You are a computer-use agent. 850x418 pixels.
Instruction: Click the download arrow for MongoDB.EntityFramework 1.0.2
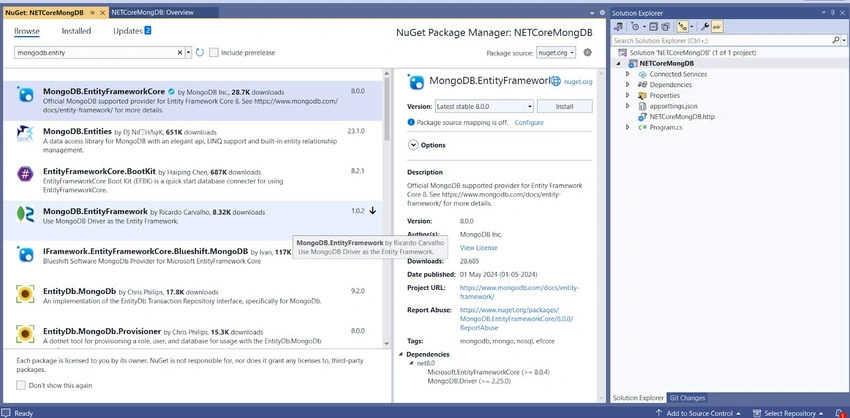372,210
